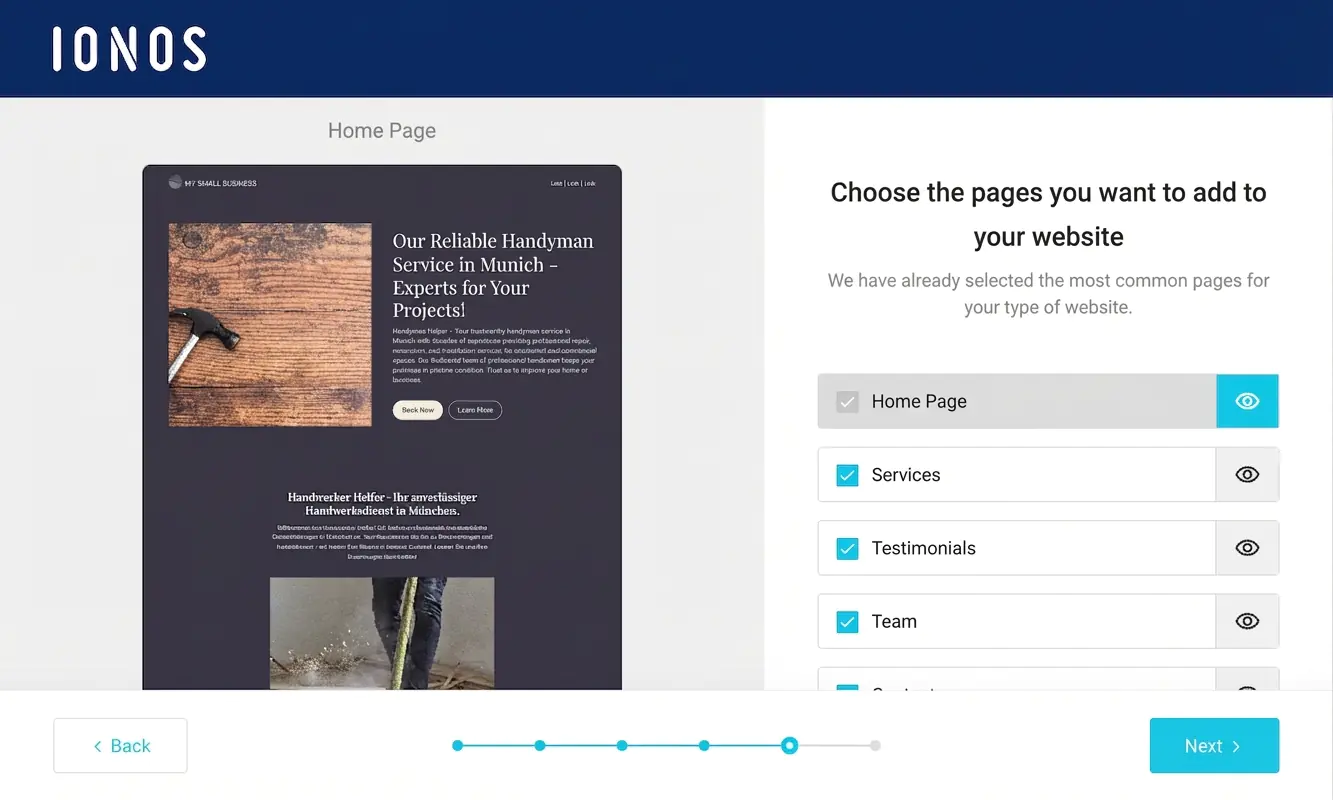Click Learn More in the site preview
Image resolution: width=1333 pixels, height=800 pixels.
click(x=474, y=410)
